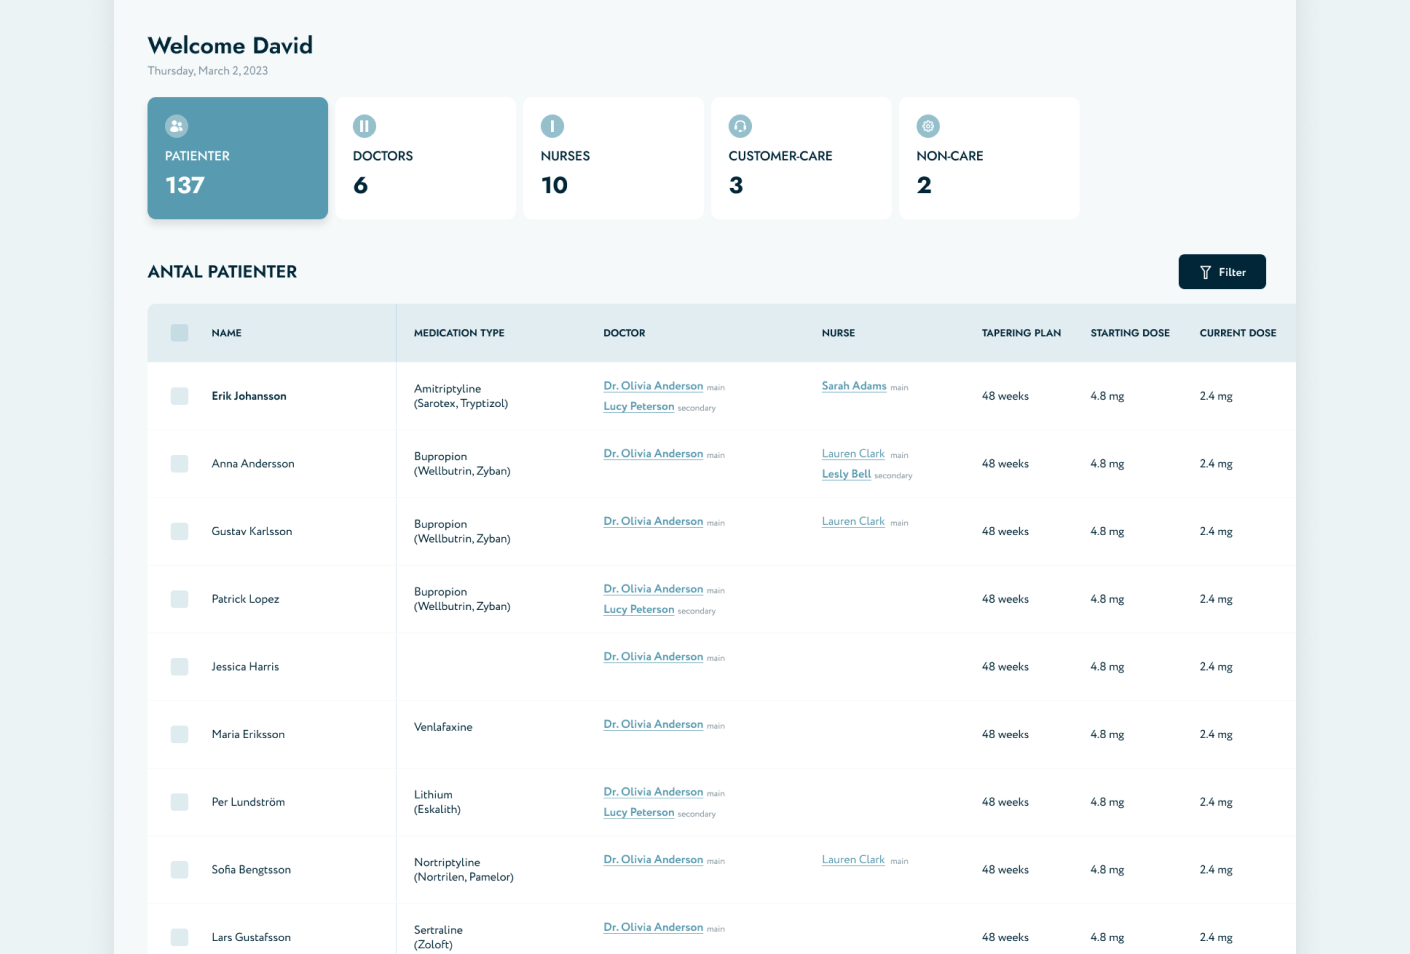Click Venlafaxine medication cell
The width and height of the screenshot is (1410, 954).
(443, 727)
